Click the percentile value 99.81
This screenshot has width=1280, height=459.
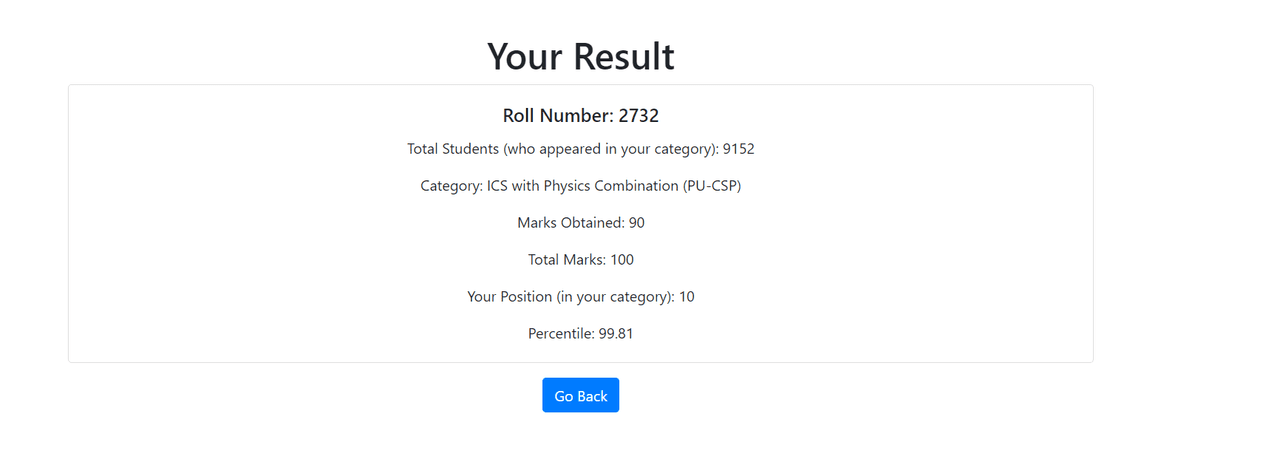coord(616,334)
